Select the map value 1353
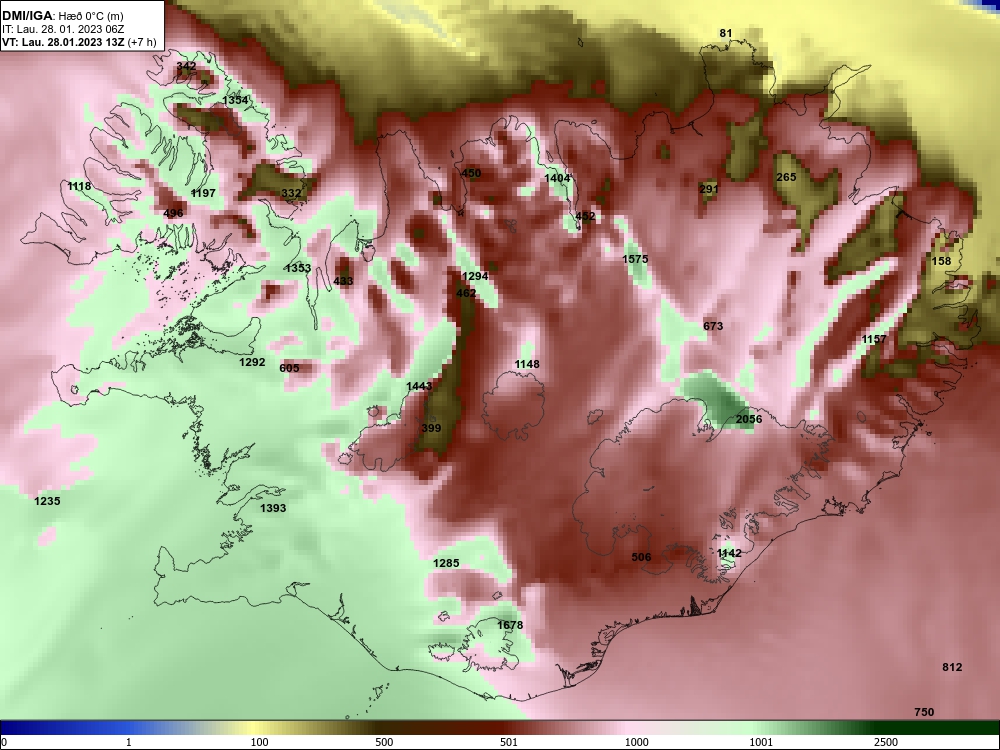This screenshot has width=1000, height=750. coord(298,268)
